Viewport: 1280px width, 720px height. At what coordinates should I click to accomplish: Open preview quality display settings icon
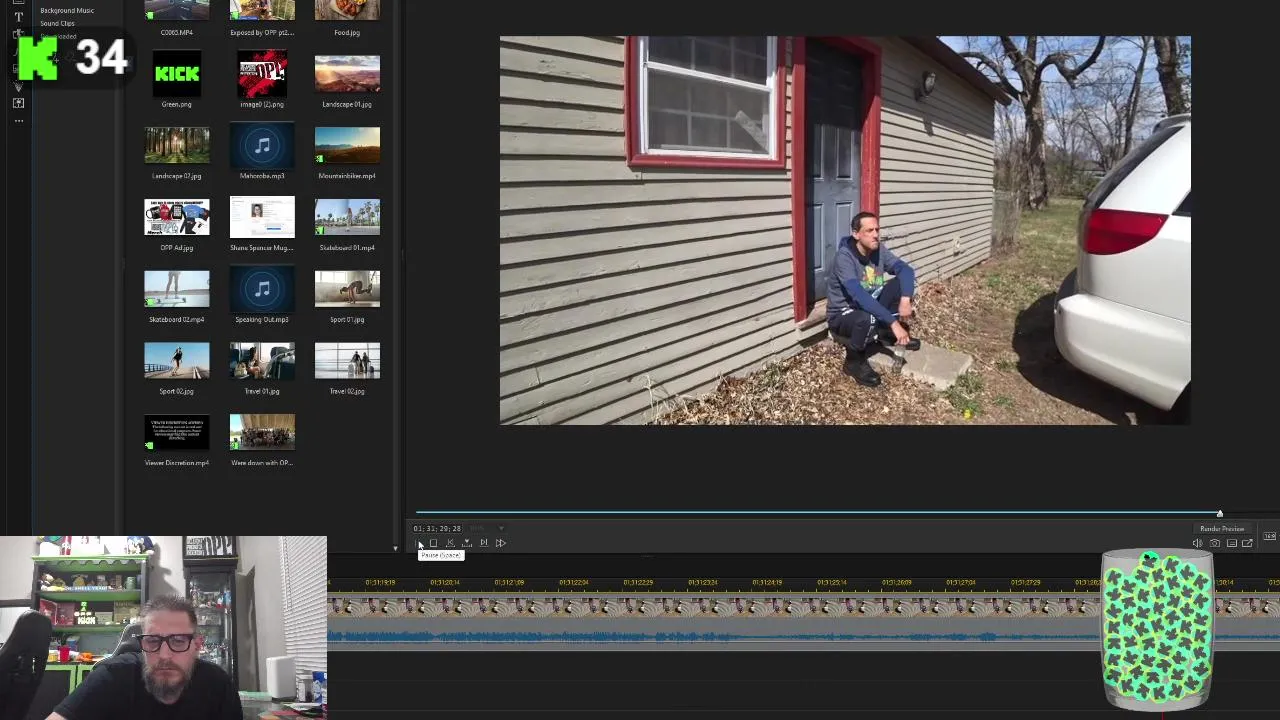(x=1232, y=543)
